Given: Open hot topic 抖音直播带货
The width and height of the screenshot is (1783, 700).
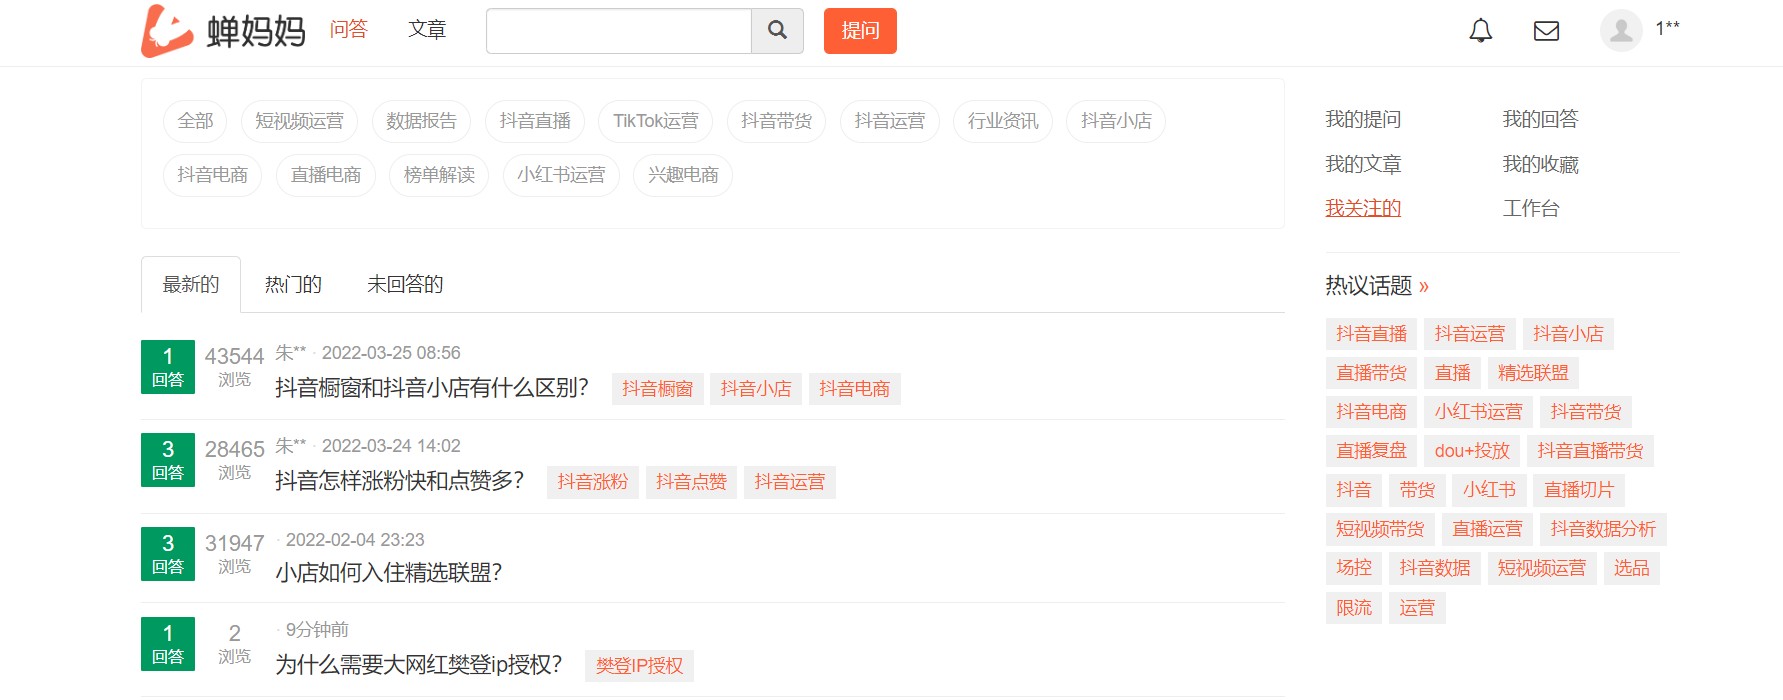Looking at the screenshot, I should (x=1590, y=451).
